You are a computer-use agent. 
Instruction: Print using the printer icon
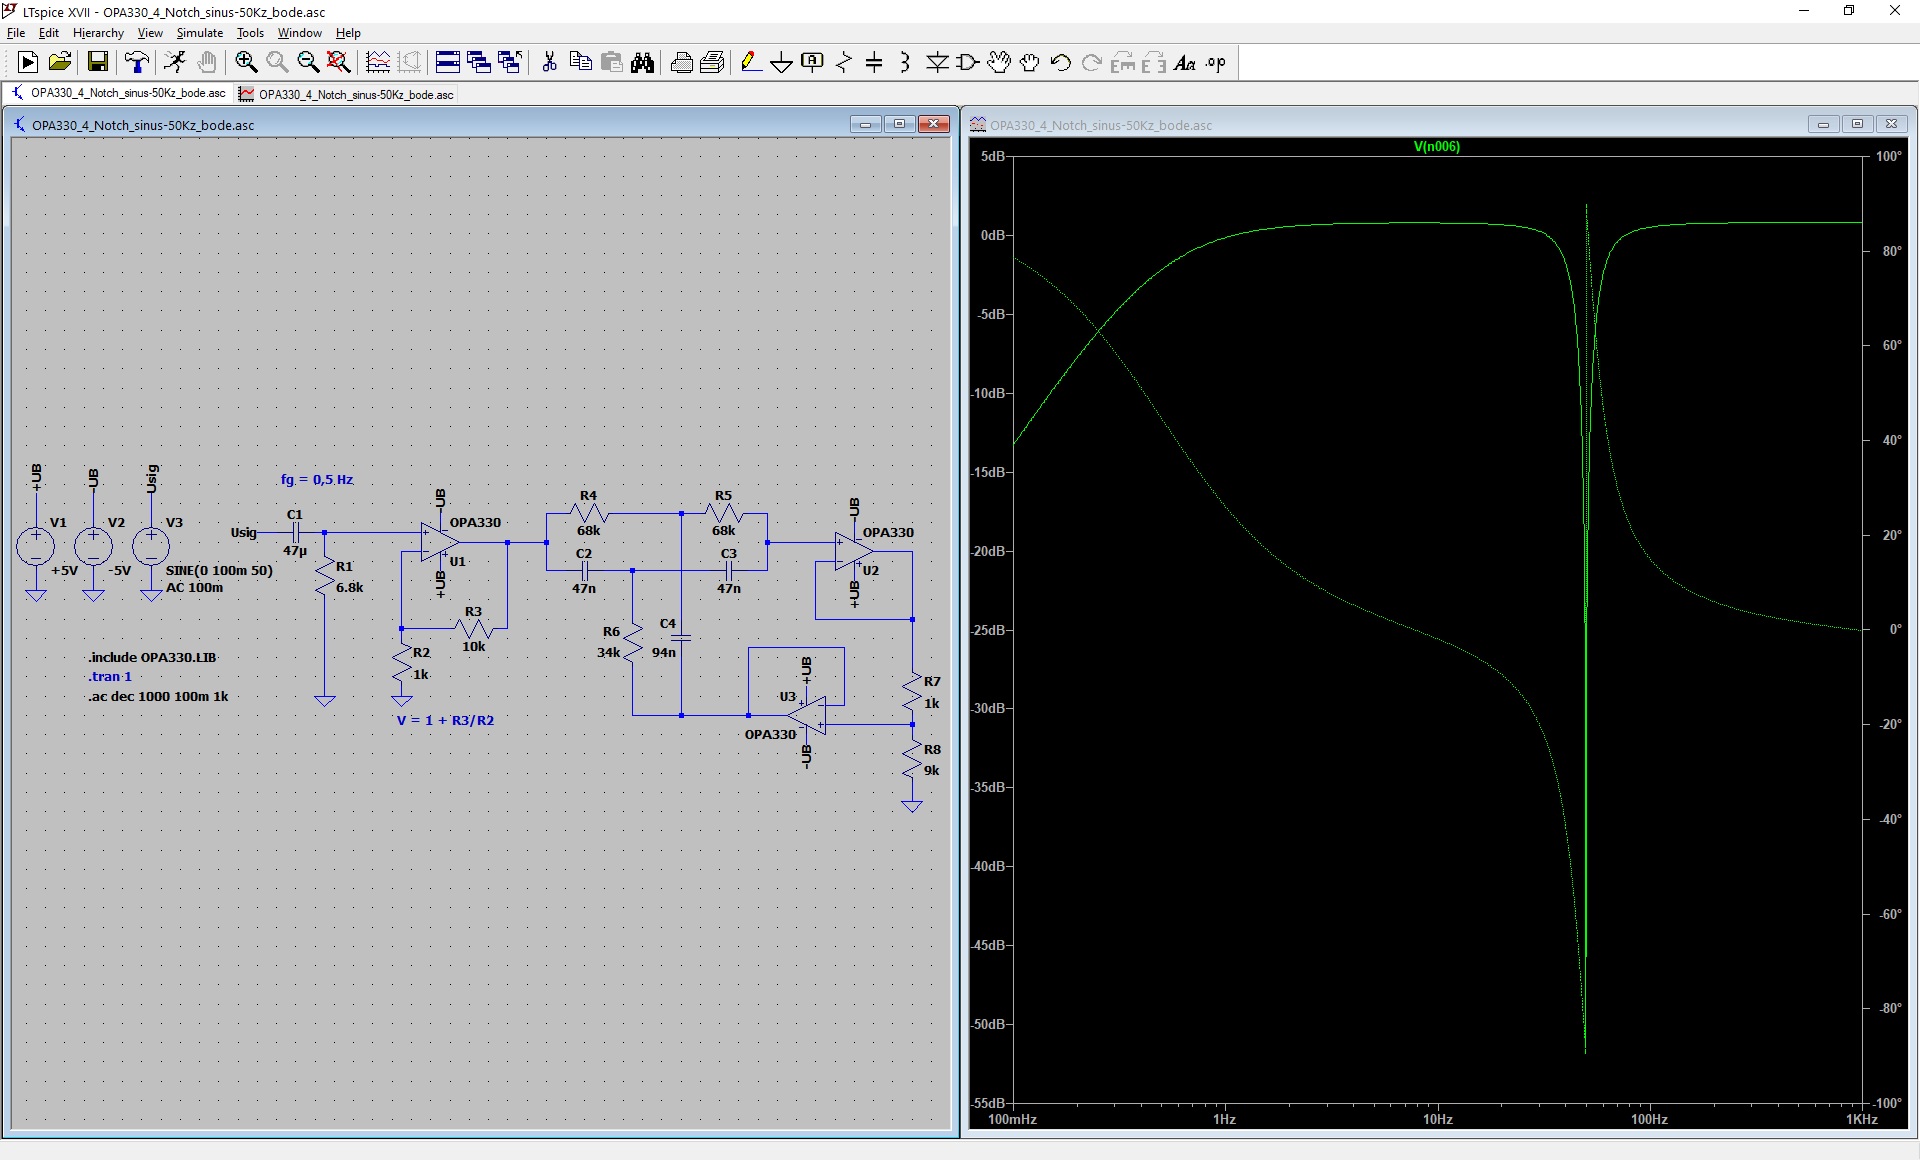point(712,63)
